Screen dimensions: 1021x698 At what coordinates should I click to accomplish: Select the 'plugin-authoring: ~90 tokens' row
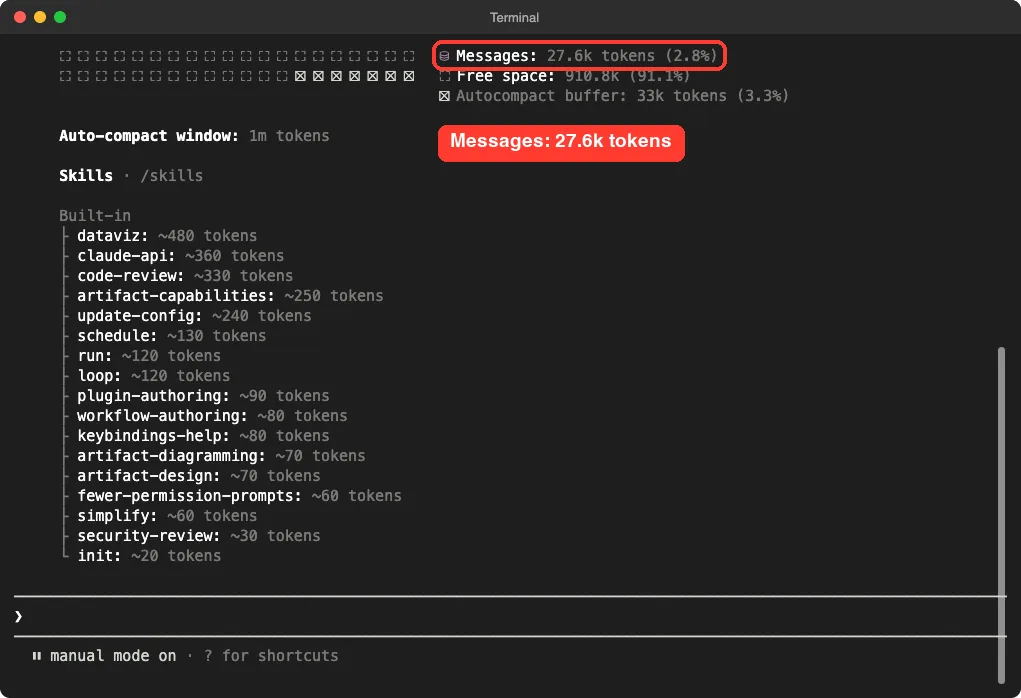click(203, 396)
